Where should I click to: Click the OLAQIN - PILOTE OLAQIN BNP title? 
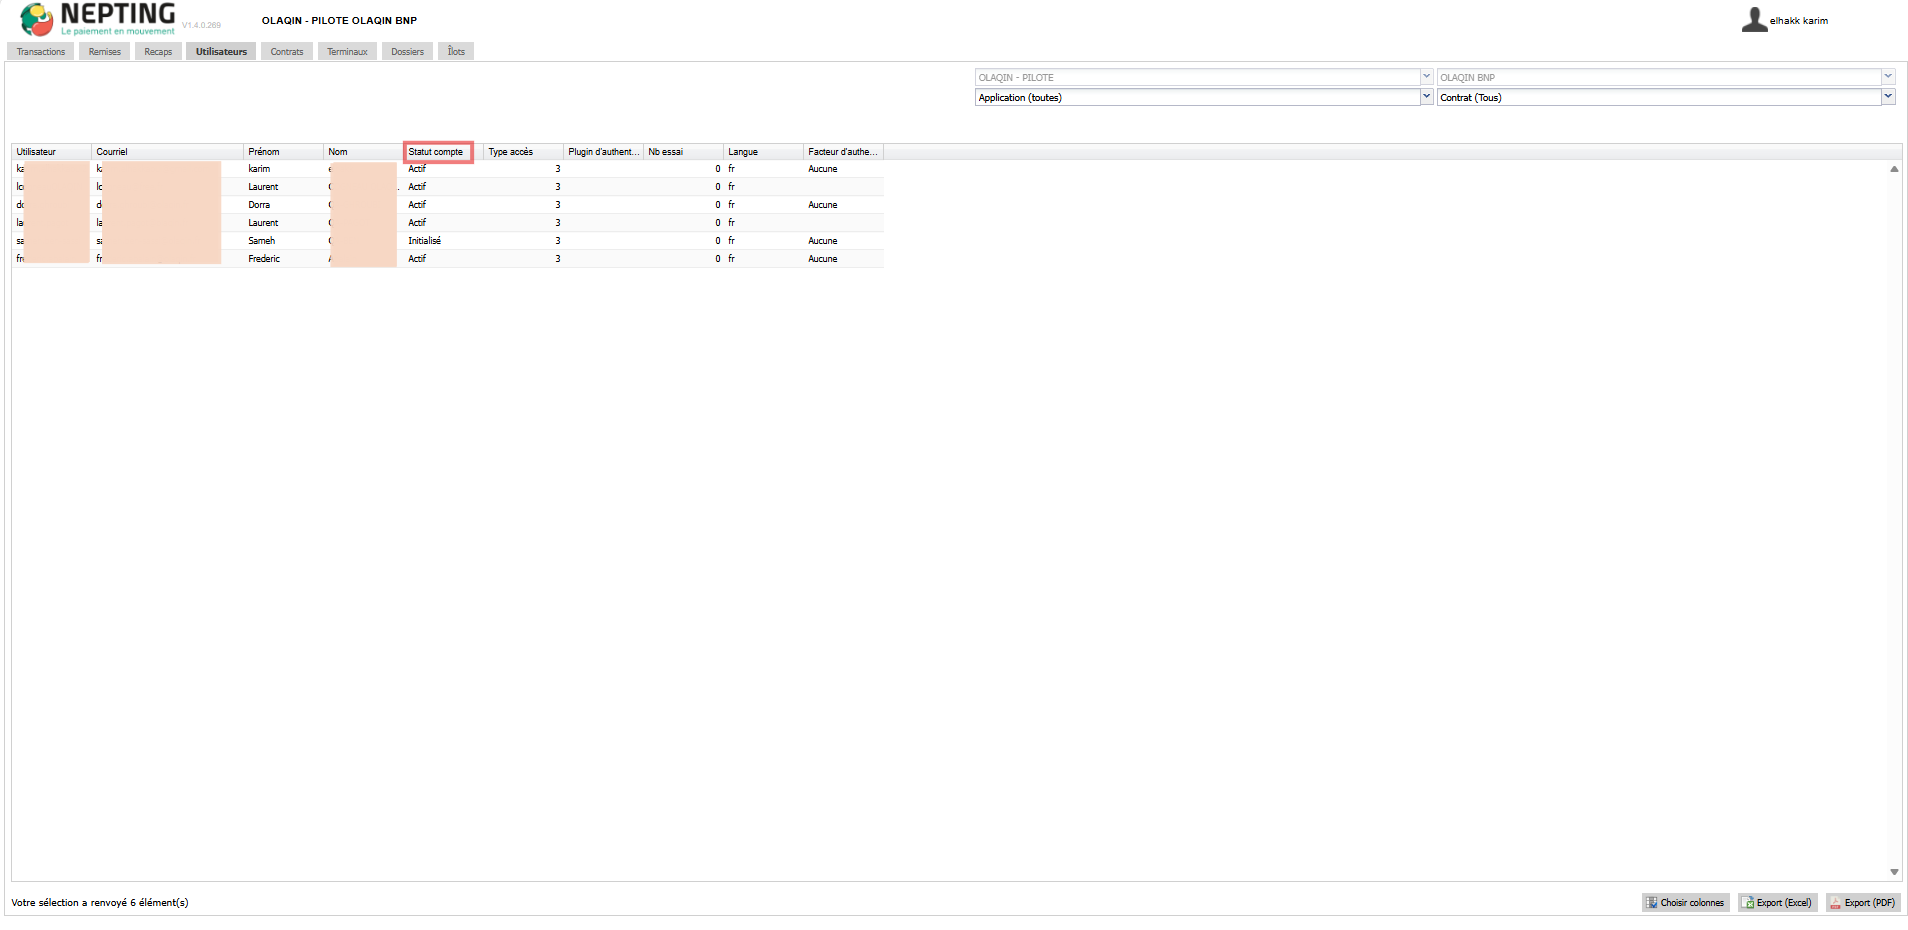click(x=339, y=20)
